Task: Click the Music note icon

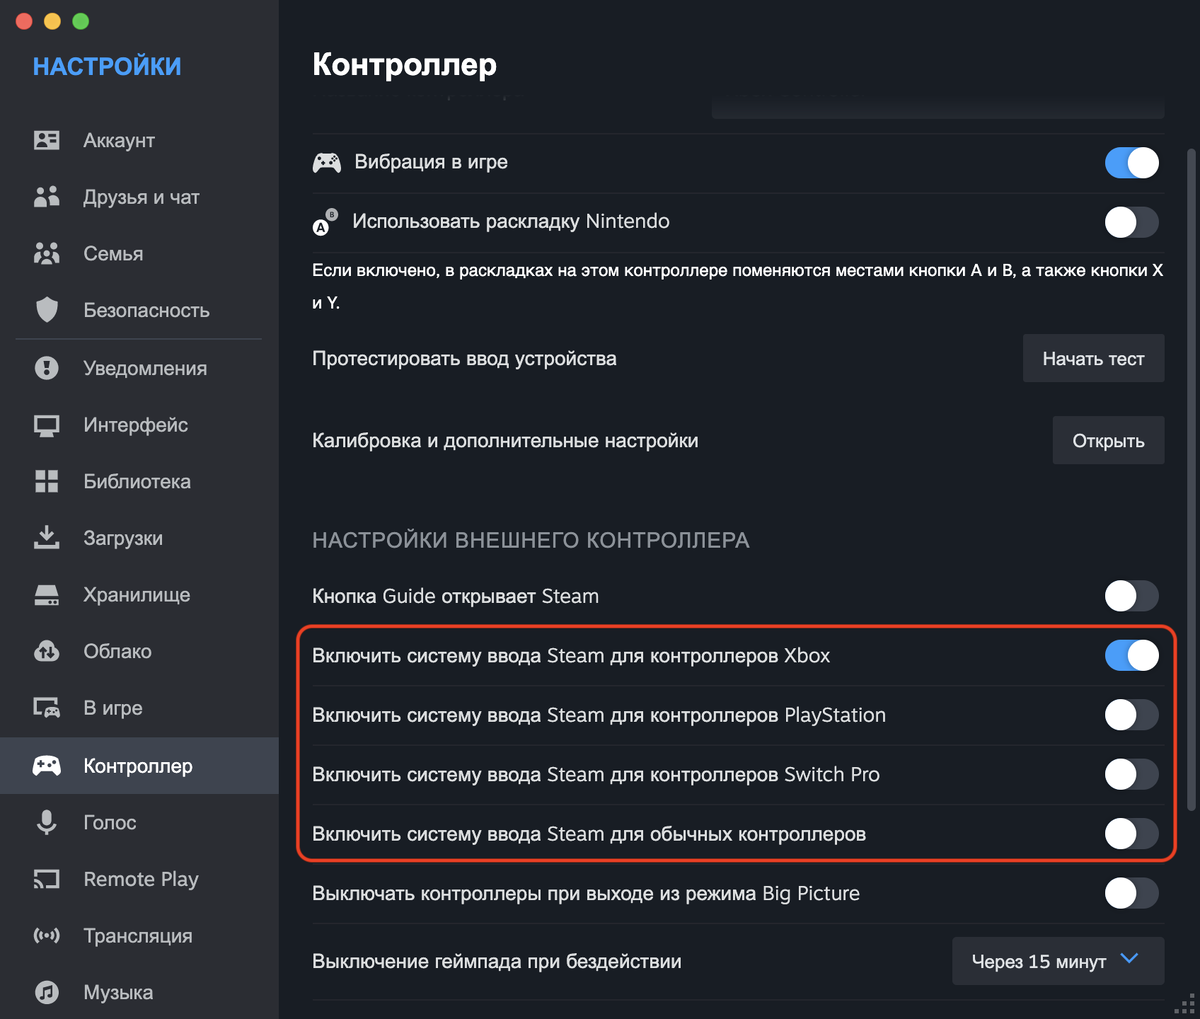Action: point(47,992)
